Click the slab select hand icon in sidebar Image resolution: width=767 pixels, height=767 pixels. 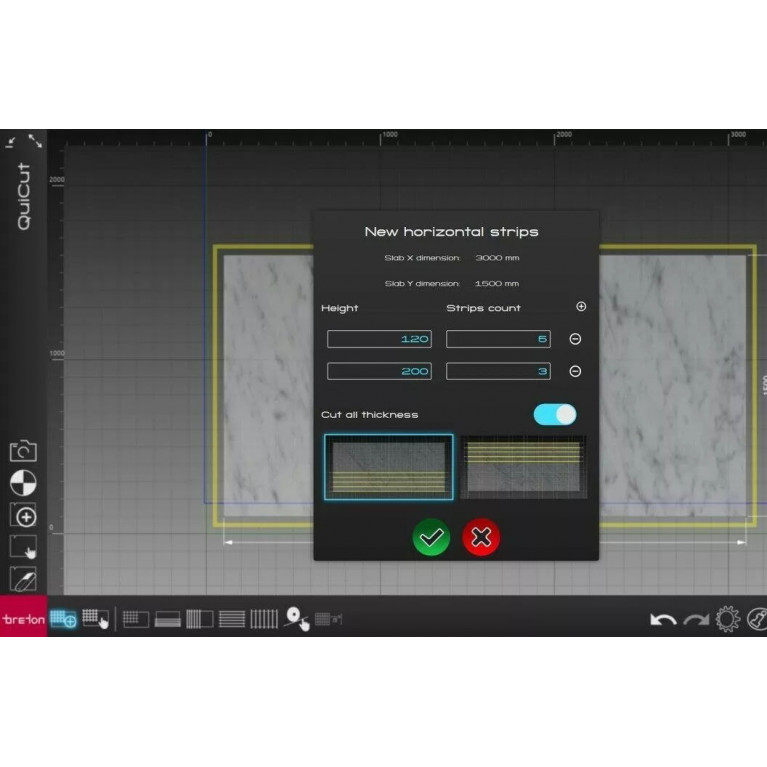(x=23, y=548)
